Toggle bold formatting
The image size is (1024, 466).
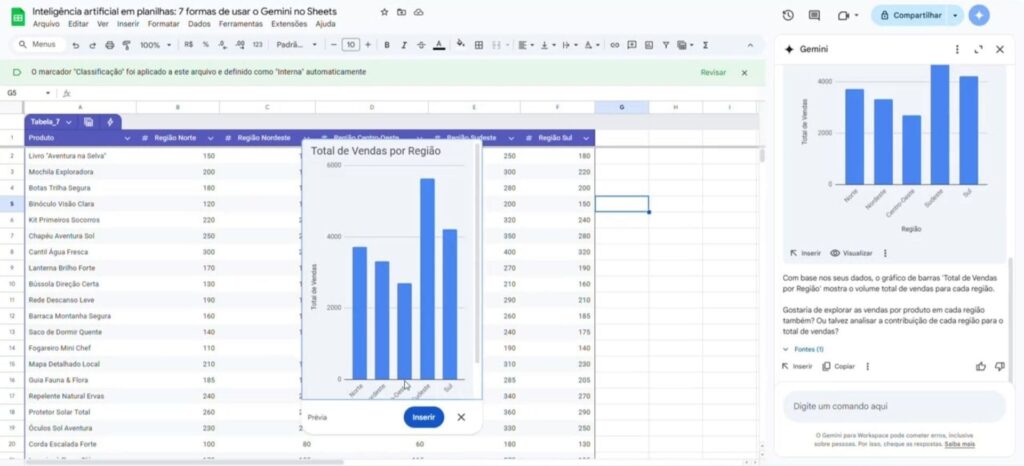coord(387,45)
